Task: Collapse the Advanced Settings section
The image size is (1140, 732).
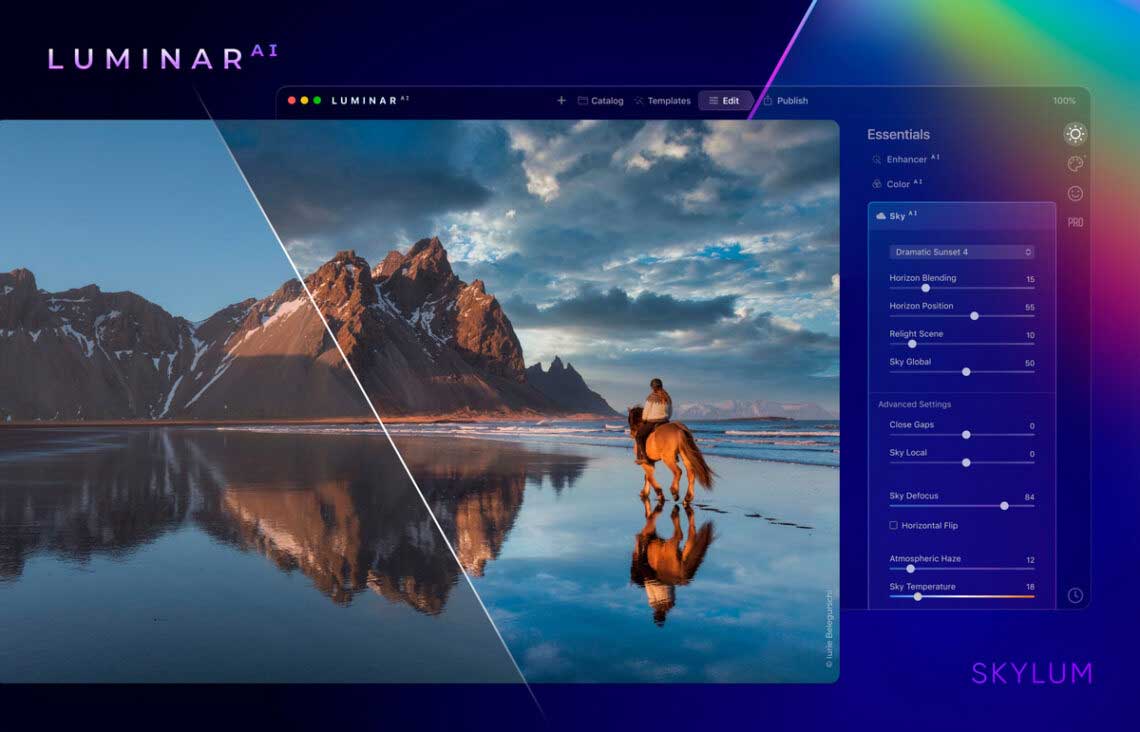Action: [x=914, y=404]
